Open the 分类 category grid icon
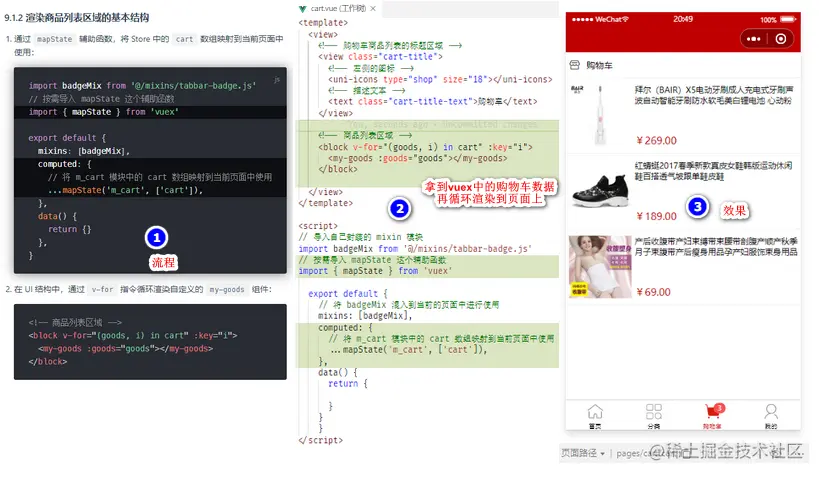 click(653, 412)
